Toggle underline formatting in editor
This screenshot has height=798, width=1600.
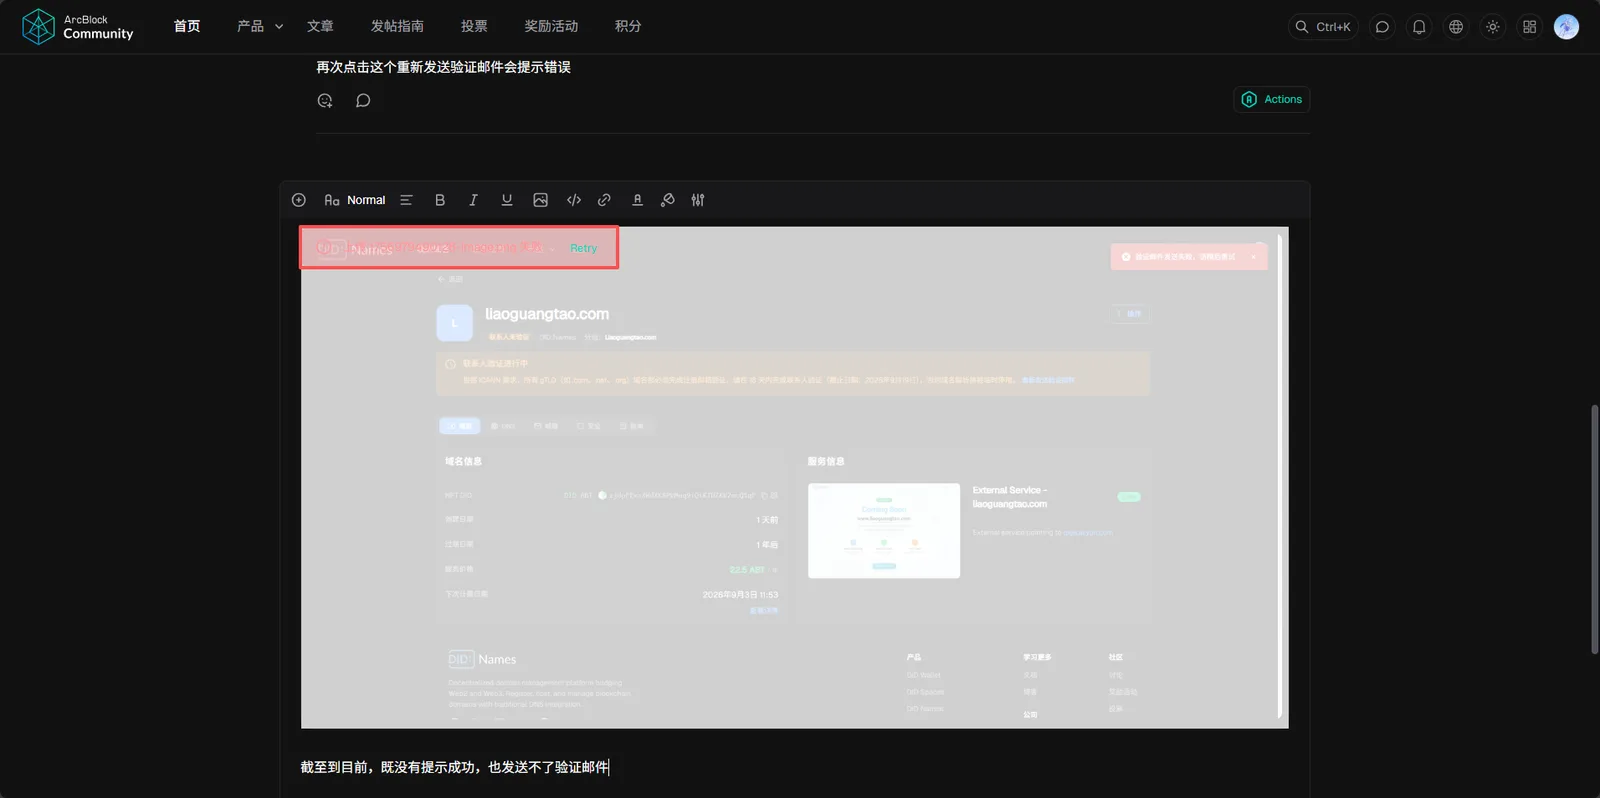[x=507, y=200]
